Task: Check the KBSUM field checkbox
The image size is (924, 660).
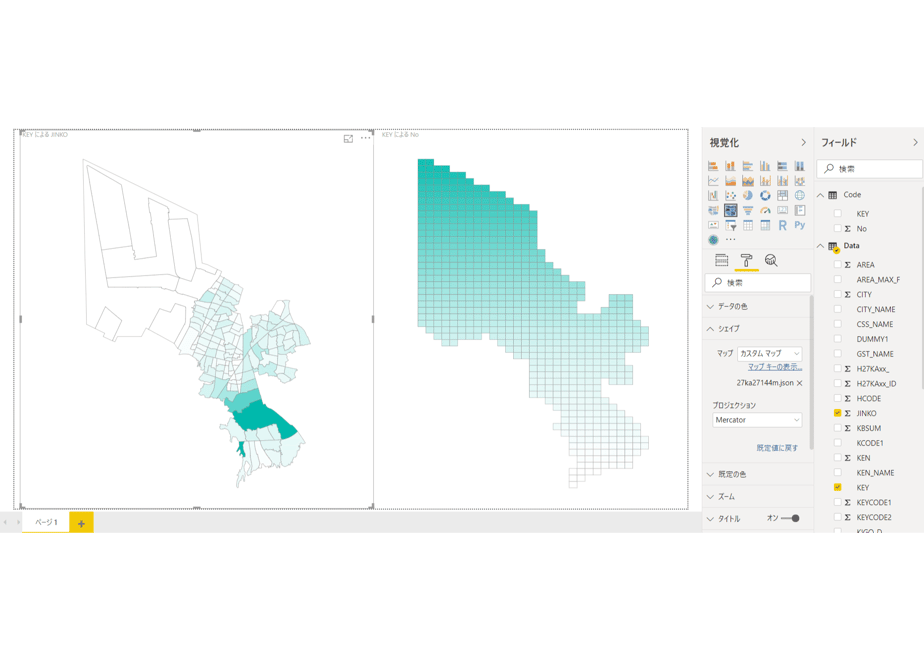Action: [837, 428]
